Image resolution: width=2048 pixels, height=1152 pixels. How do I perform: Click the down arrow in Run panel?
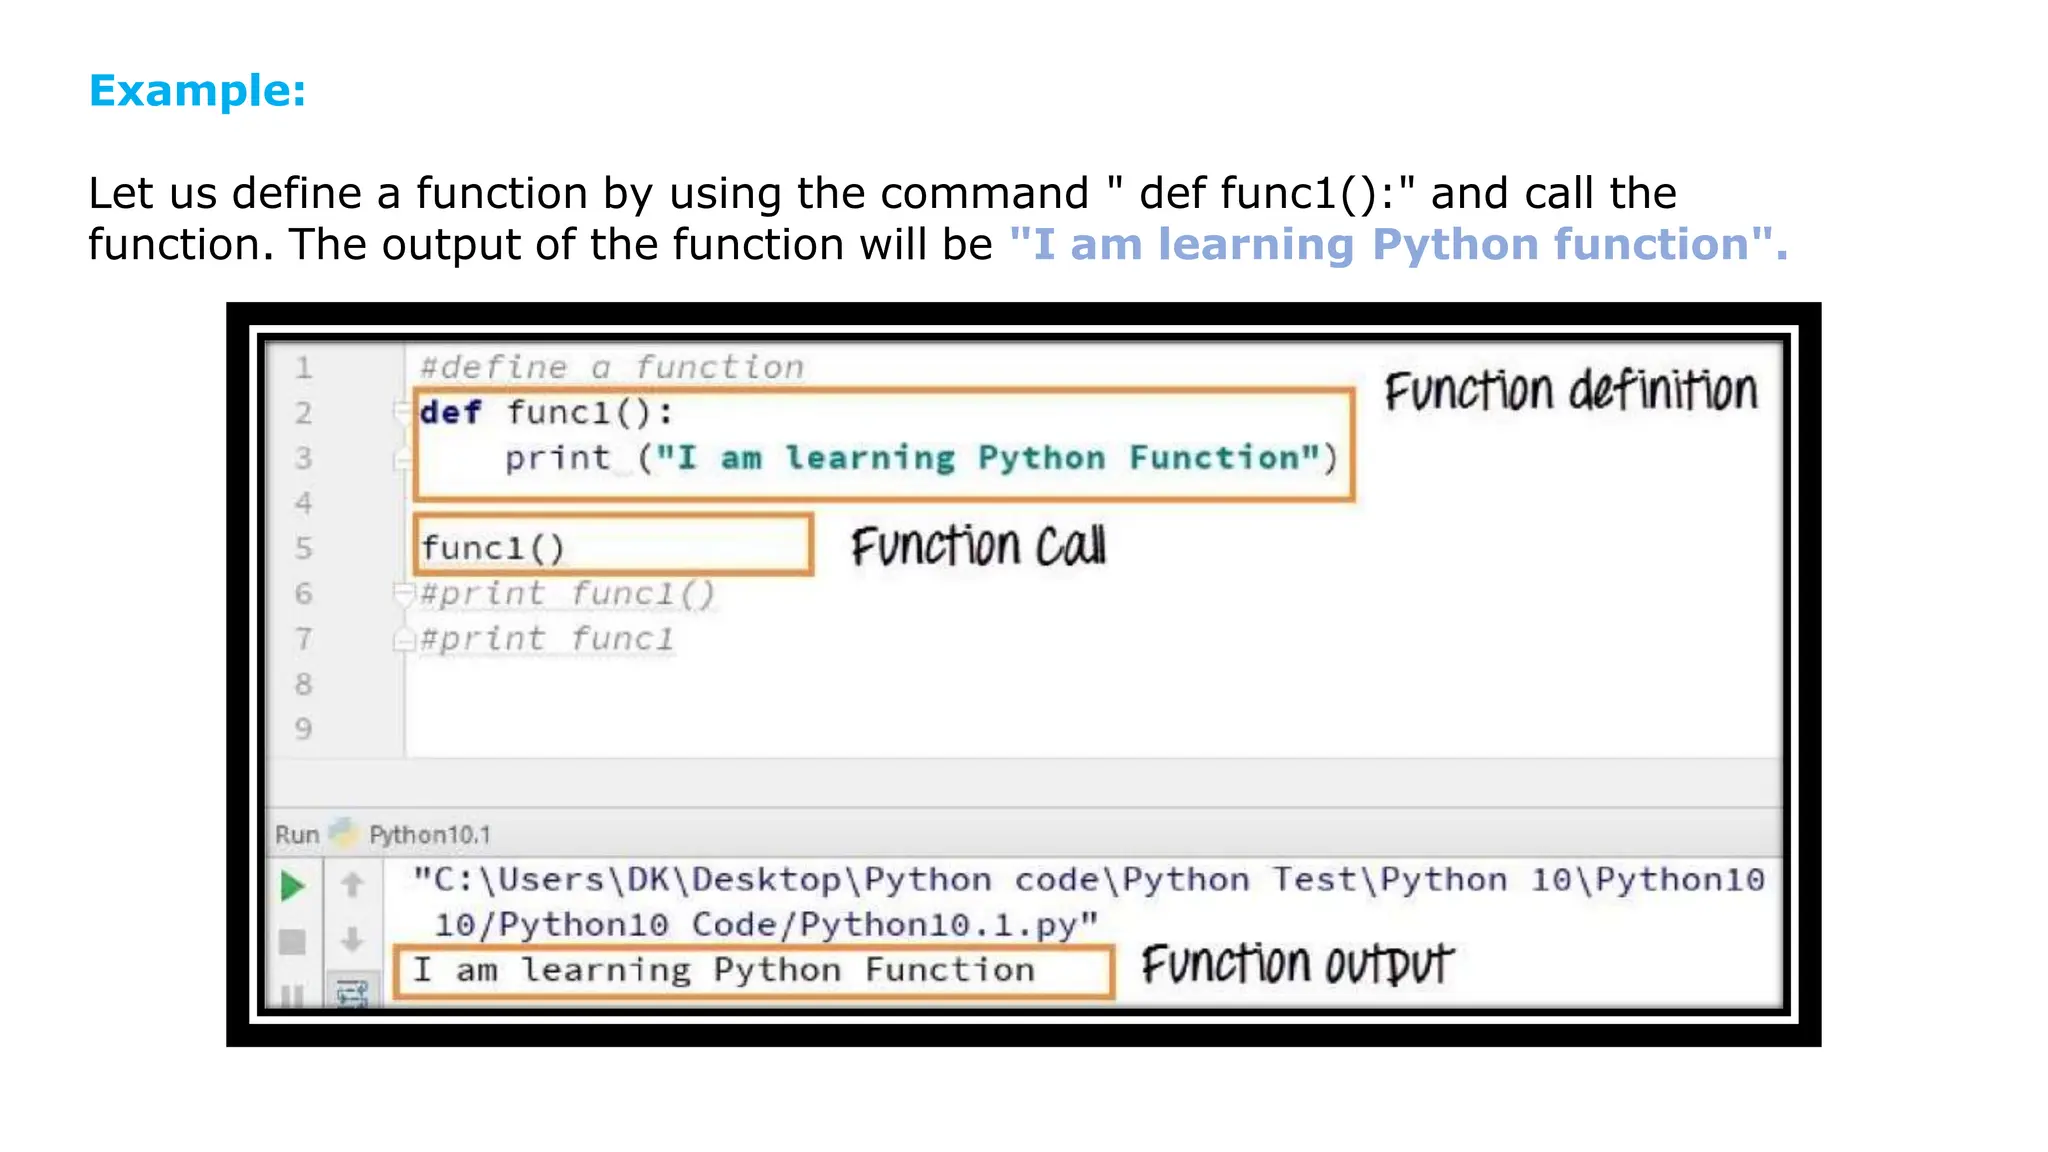[352, 940]
